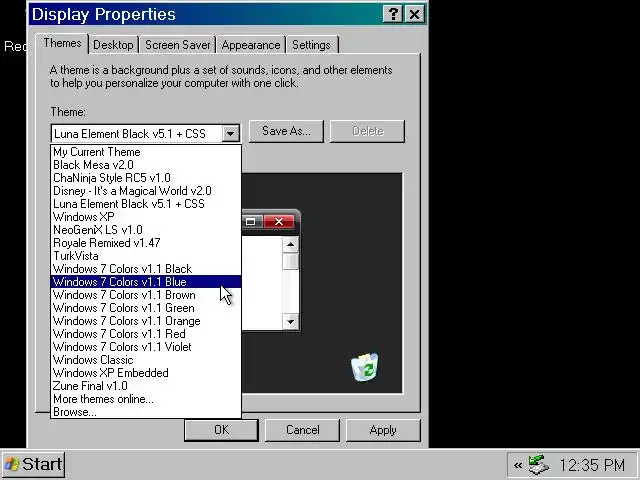Viewport: 640px width, 480px height.
Task: Click the network tray icon in taskbar
Action: coord(538,465)
